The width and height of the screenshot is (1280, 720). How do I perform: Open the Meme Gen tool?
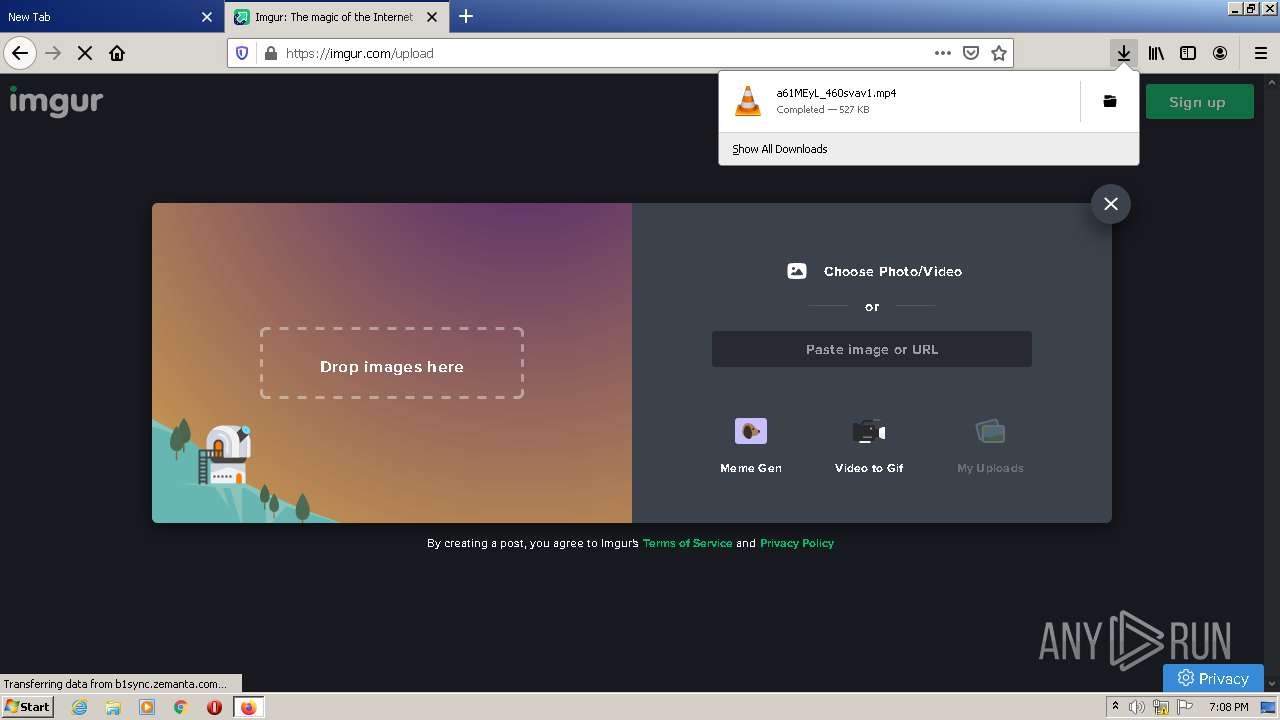(x=751, y=446)
